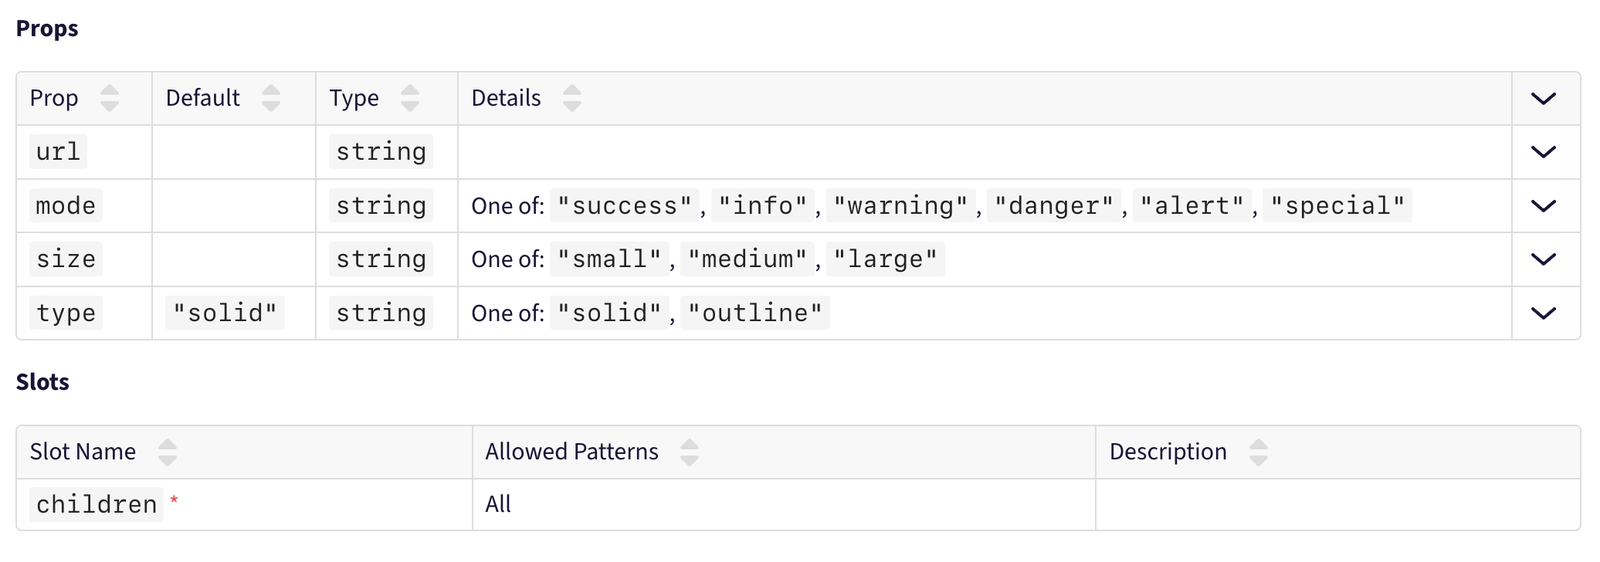1600x562 pixels.
Task: Expand the size prop row
Action: (x=1544, y=259)
